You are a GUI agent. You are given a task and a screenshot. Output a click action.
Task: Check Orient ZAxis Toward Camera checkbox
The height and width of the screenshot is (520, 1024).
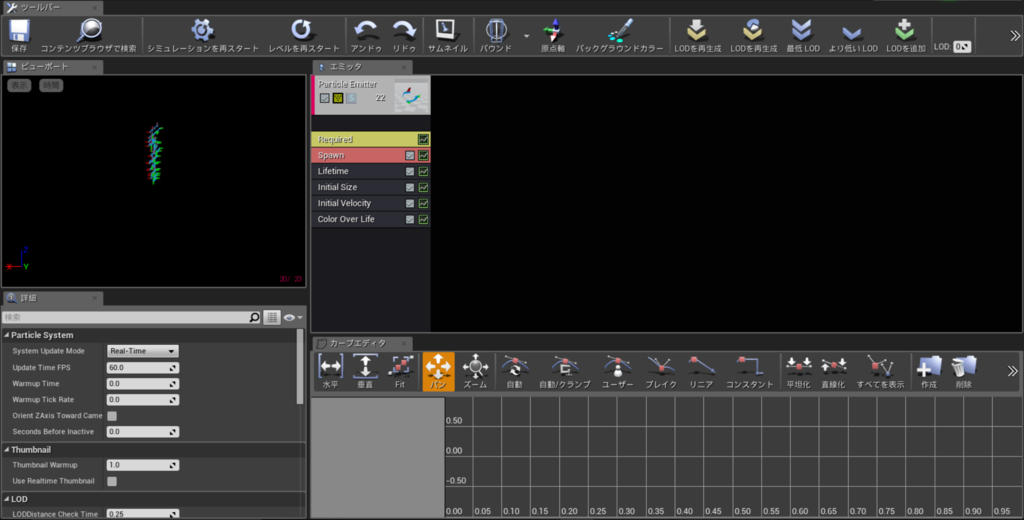(x=112, y=416)
